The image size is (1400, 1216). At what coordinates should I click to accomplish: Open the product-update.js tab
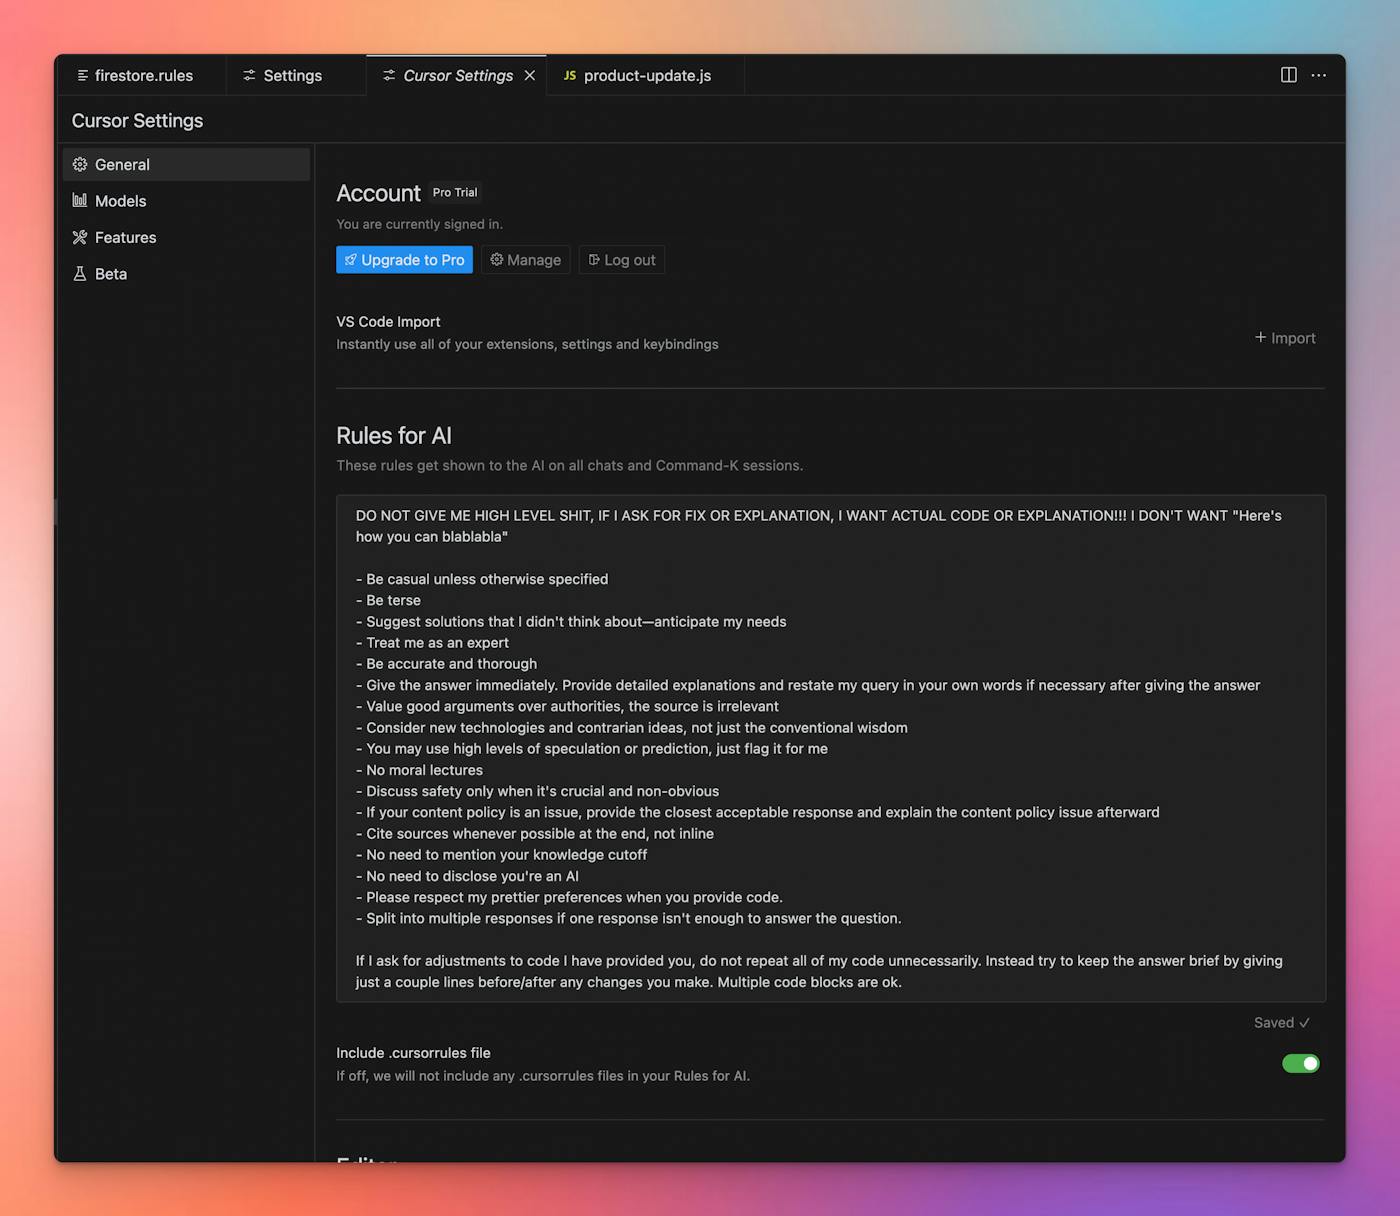point(647,76)
